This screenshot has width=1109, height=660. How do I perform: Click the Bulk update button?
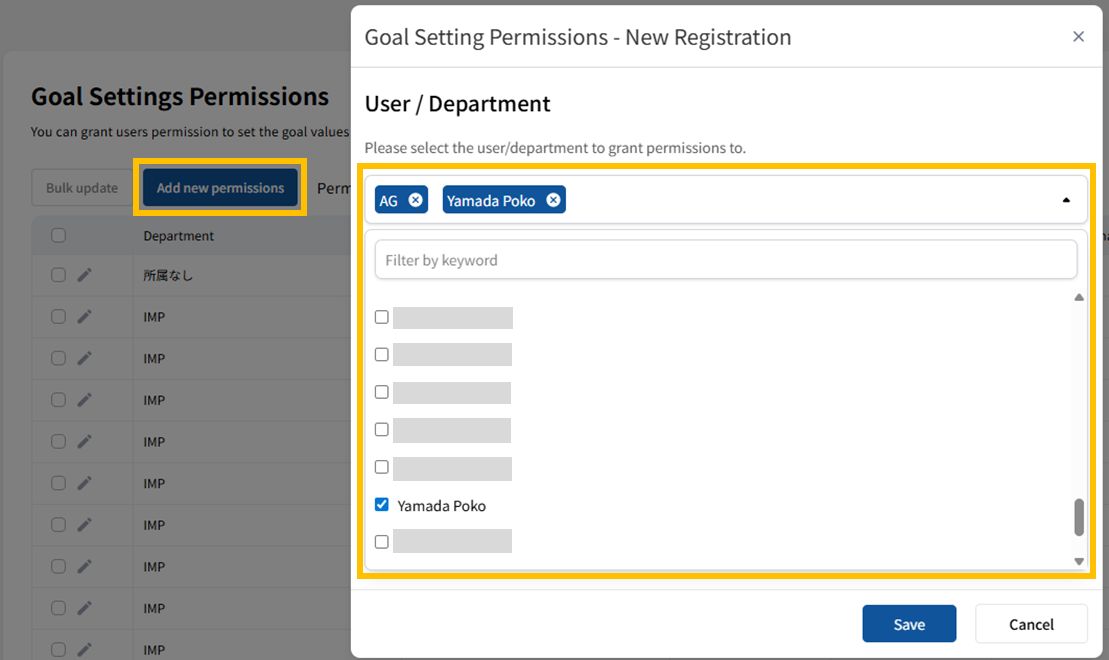coord(82,188)
